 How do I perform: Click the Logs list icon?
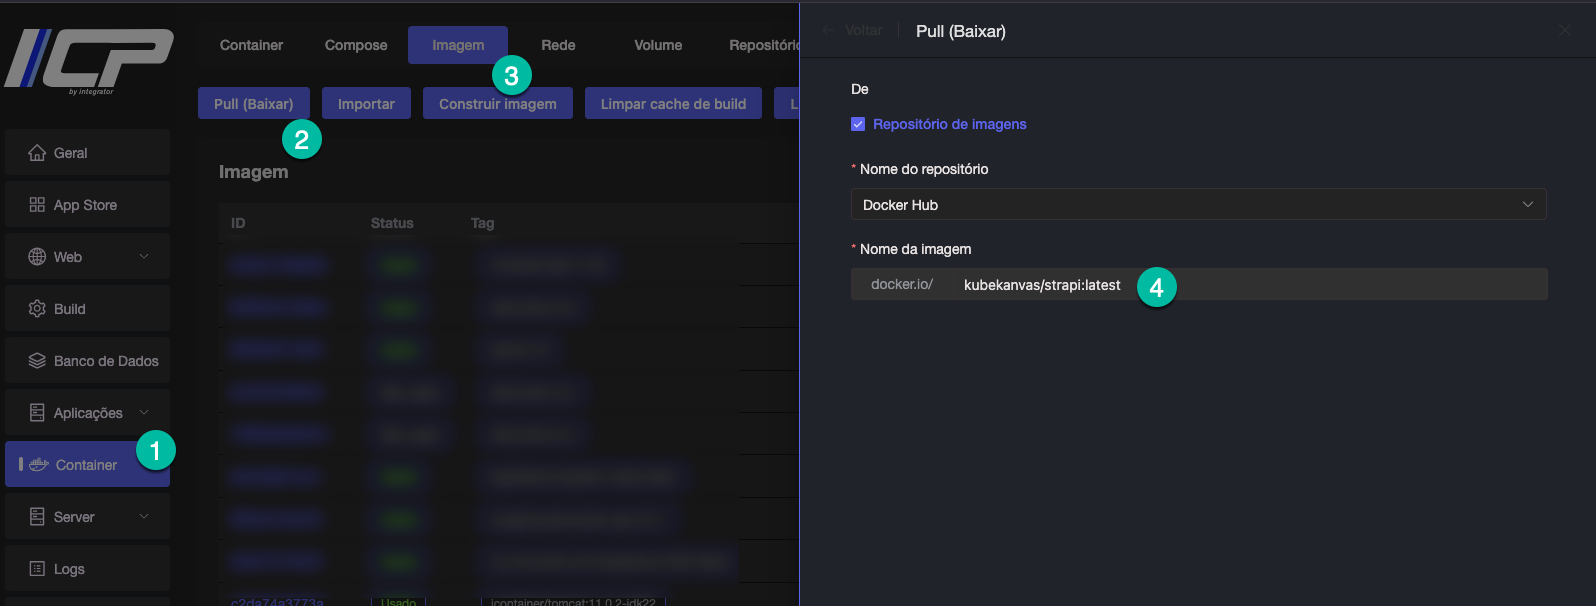(37, 569)
